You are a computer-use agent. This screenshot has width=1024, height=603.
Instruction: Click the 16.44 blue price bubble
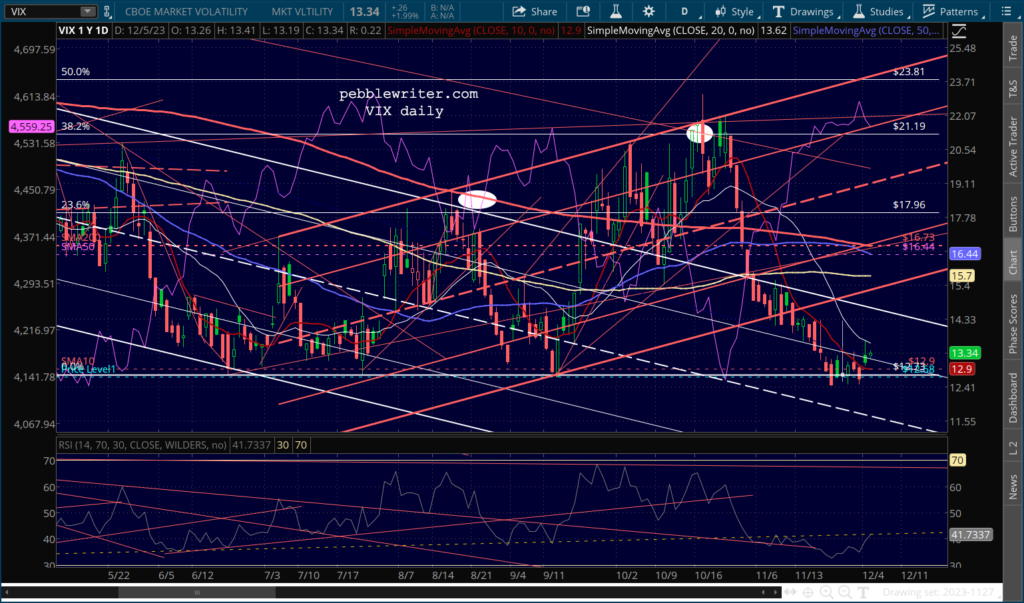[x=965, y=254]
